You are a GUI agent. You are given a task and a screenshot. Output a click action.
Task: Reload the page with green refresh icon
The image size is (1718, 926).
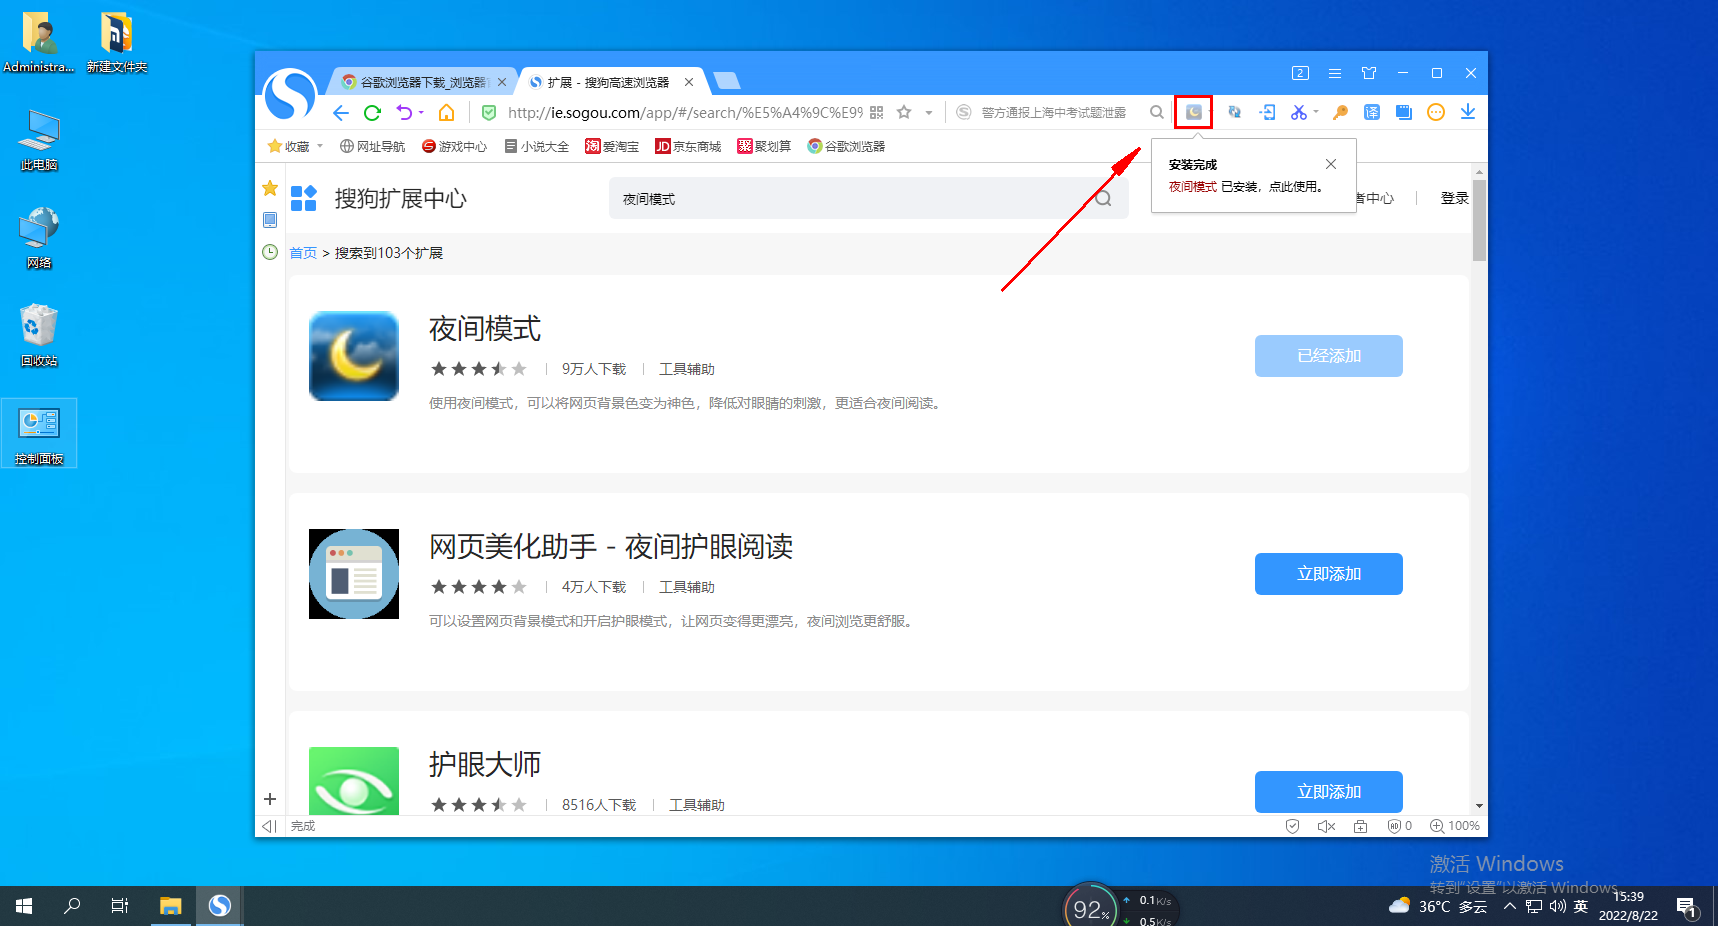click(373, 112)
